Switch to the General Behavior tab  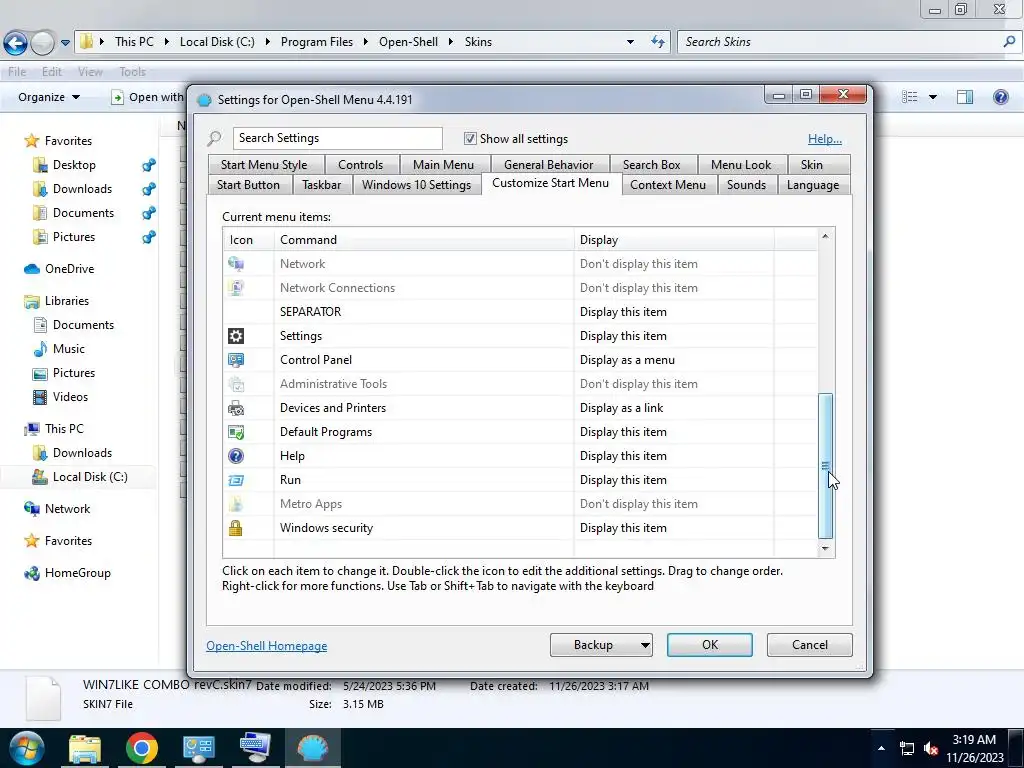tap(549, 165)
